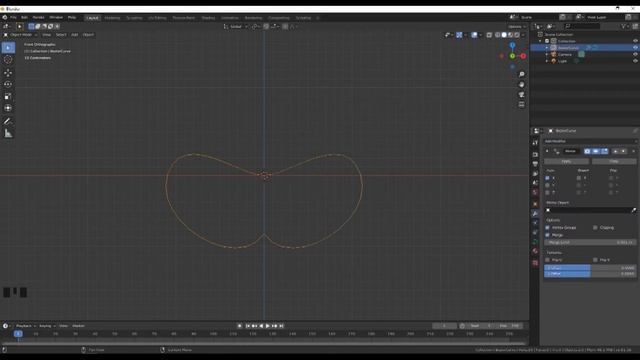This screenshot has height=360, width=640.
Task: Hide Light with its eye icon
Action: (x=635, y=61)
